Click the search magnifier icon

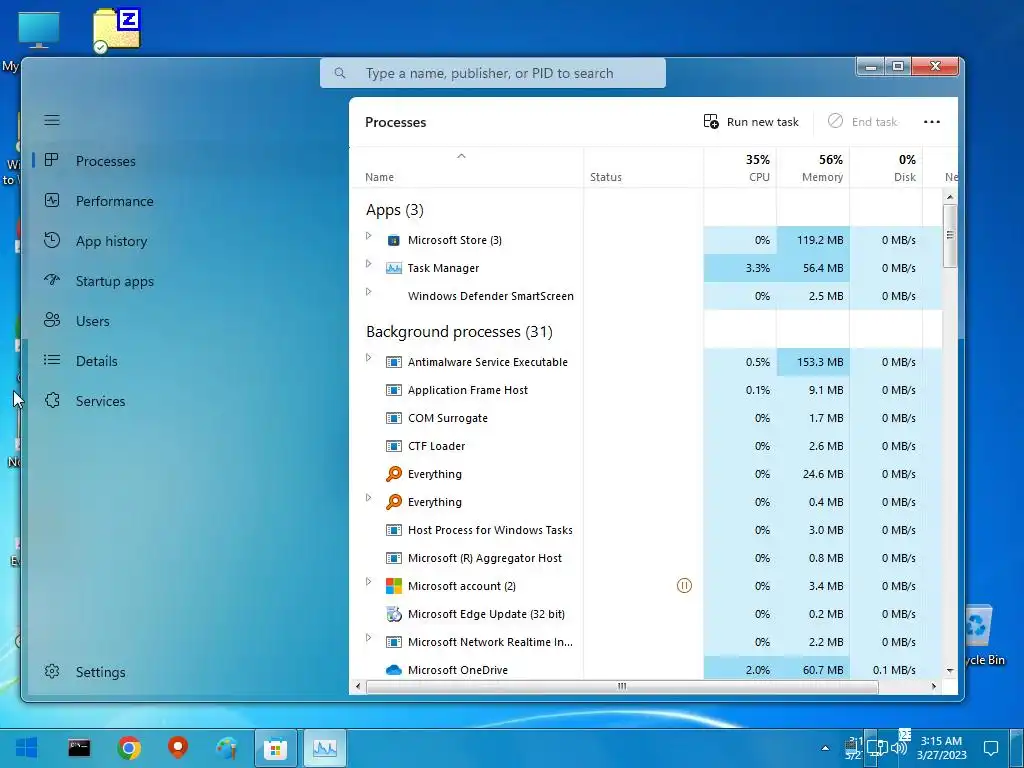click(x=340, y=73)
